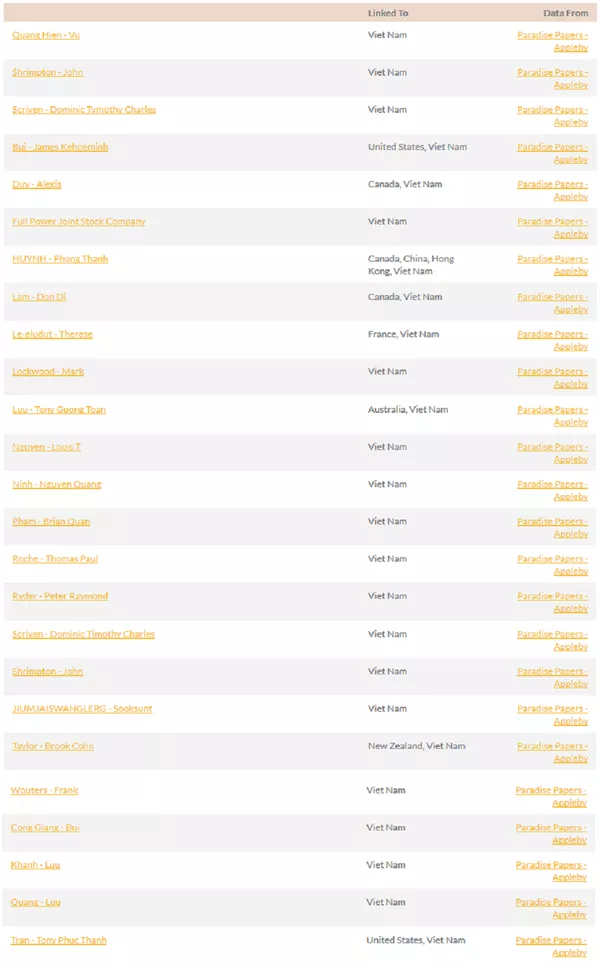The image size is (600, 966).
Task: Open Paradise Papers source for Duv - Alexis row
Action: (x=552, y=190)
